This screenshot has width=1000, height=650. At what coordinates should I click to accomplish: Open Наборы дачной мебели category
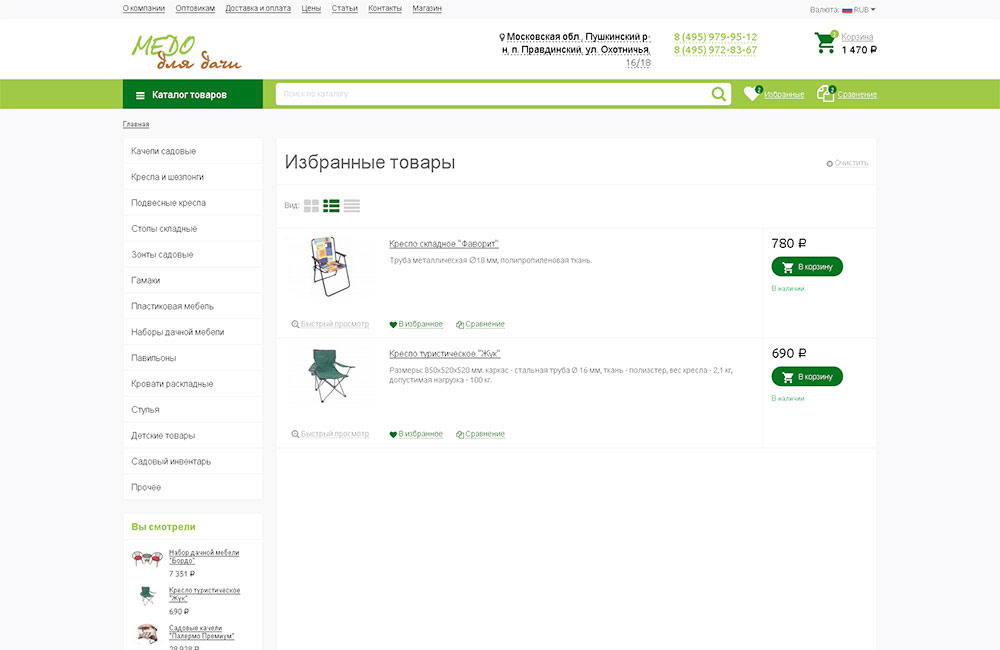(193, 332)
